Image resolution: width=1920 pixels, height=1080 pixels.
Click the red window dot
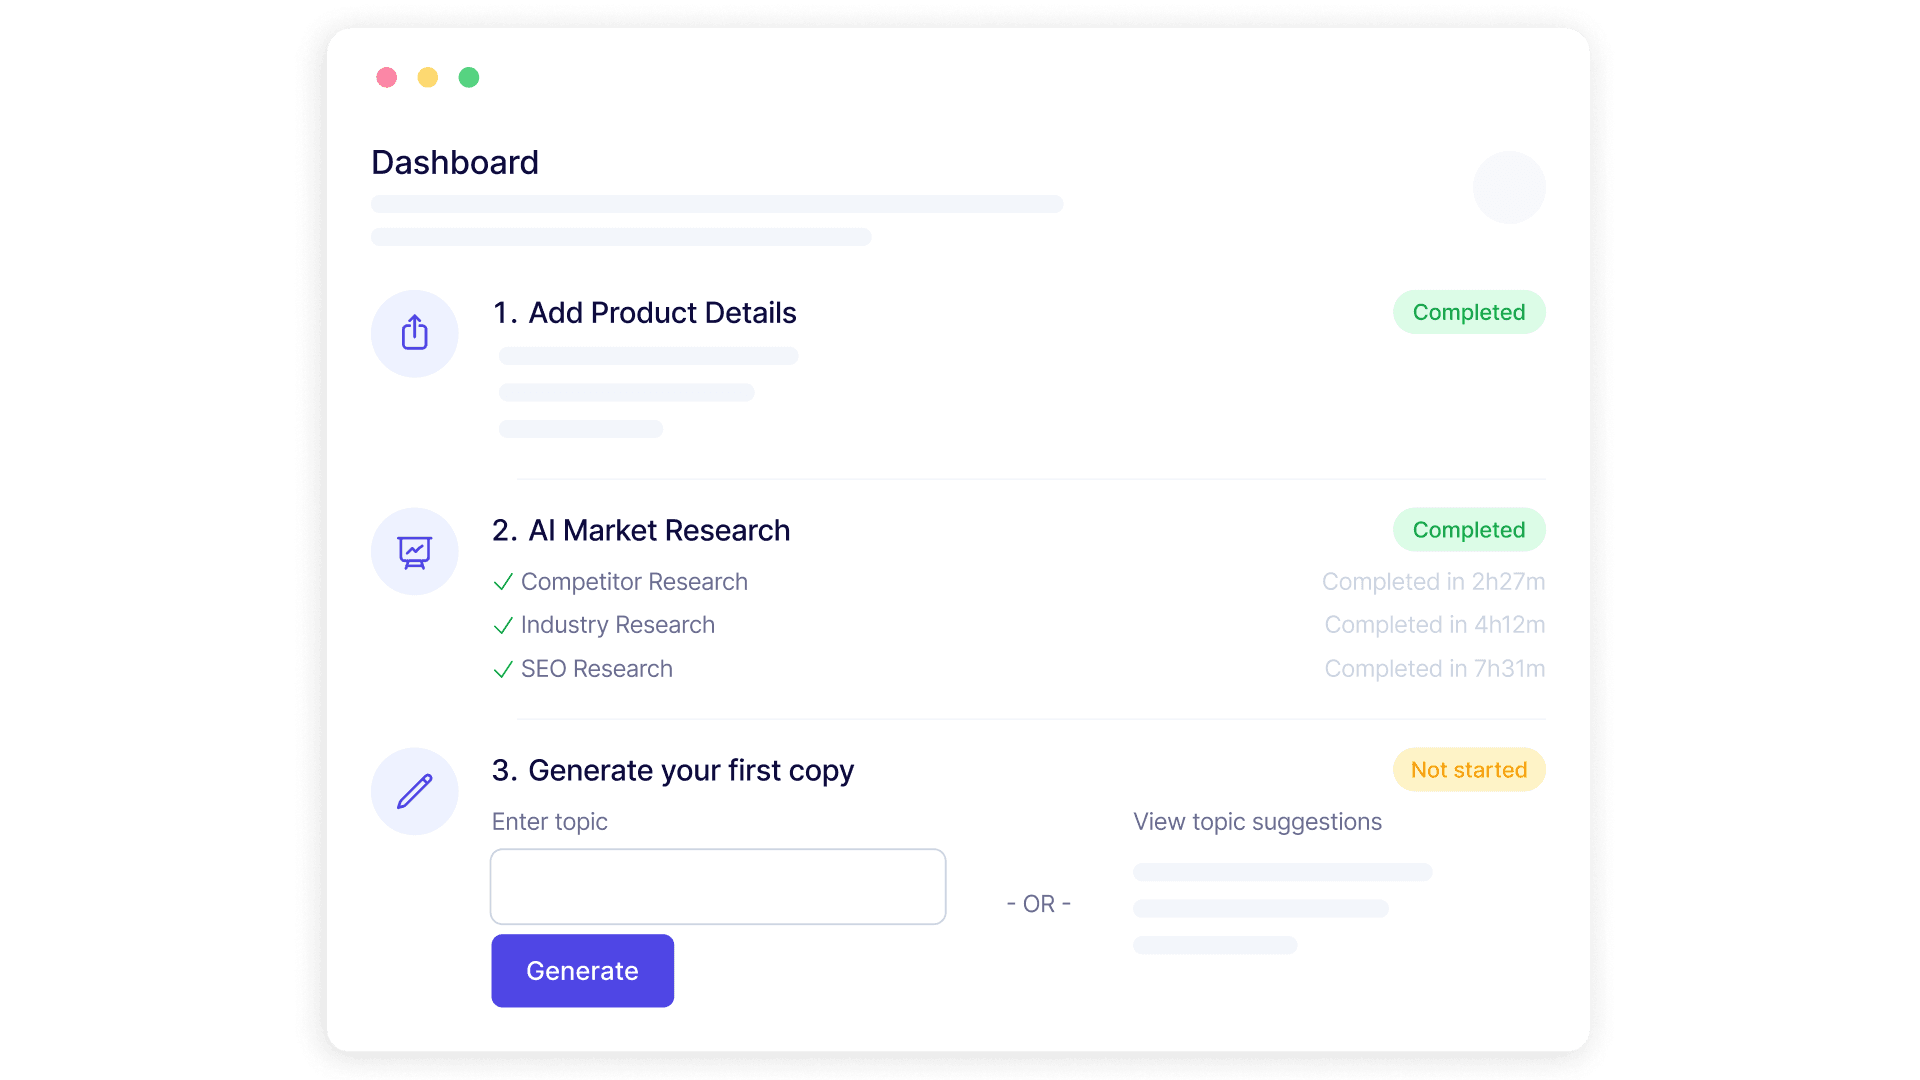point(387,77)
